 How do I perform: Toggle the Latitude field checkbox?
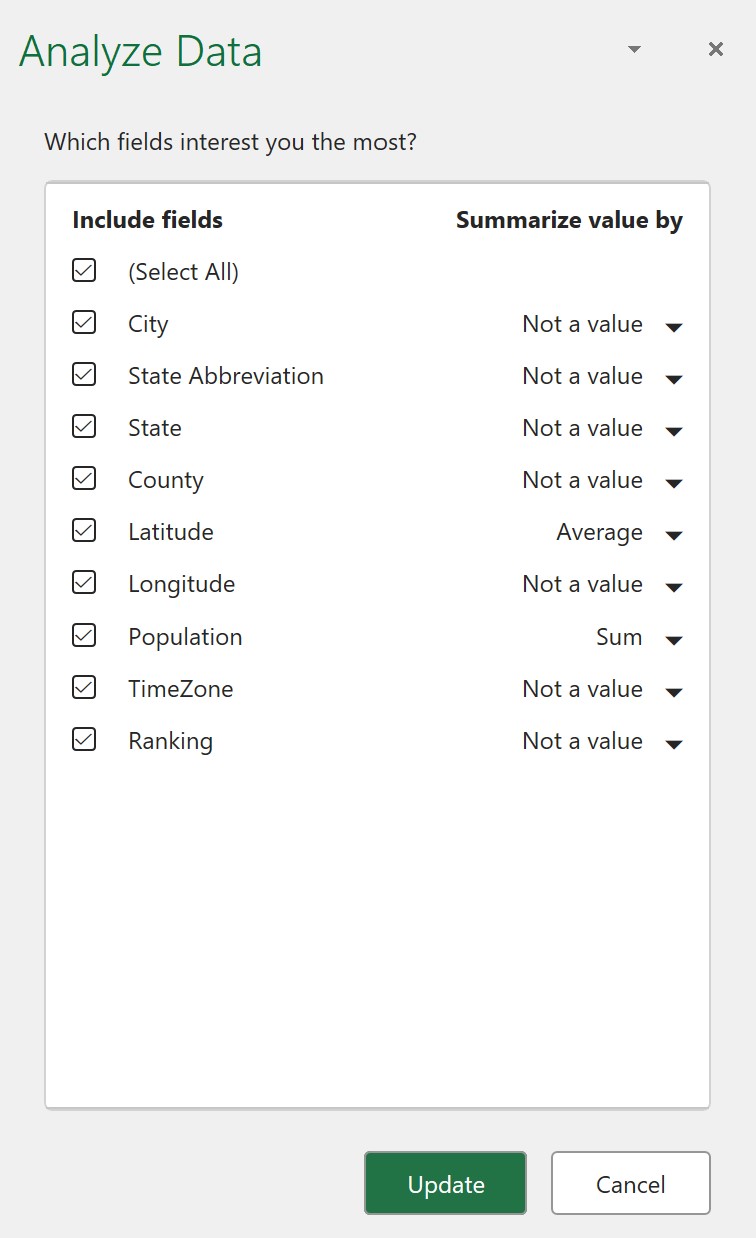[x=84, y=530]
